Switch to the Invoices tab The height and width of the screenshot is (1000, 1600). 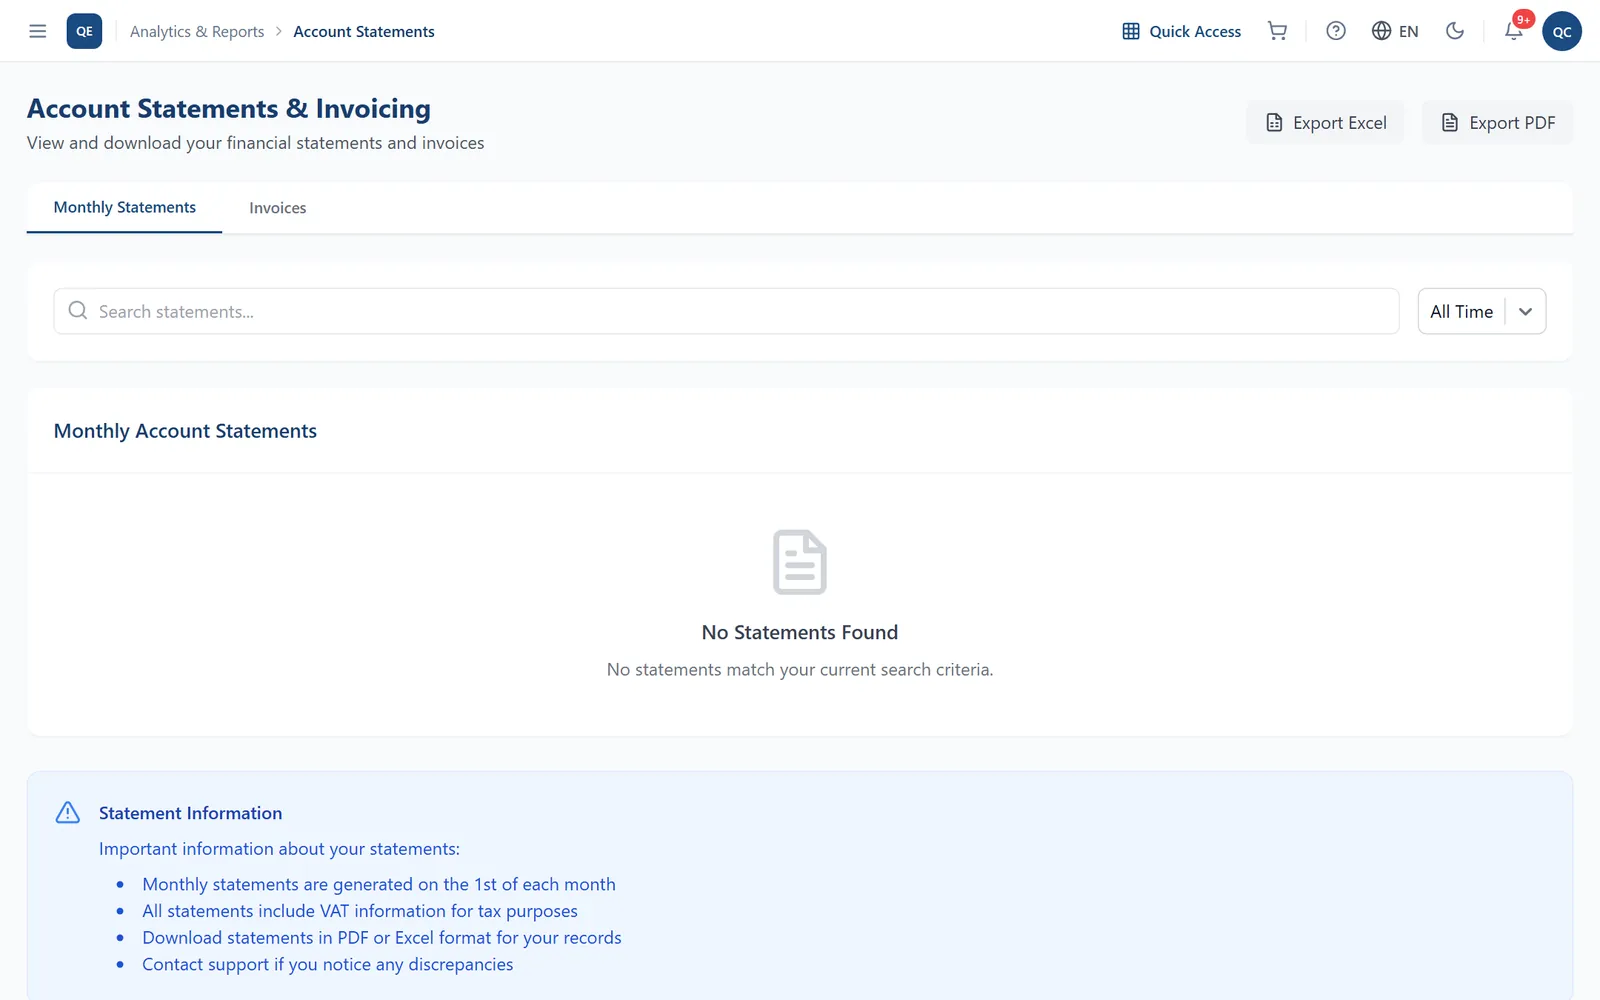pos(278,208)
